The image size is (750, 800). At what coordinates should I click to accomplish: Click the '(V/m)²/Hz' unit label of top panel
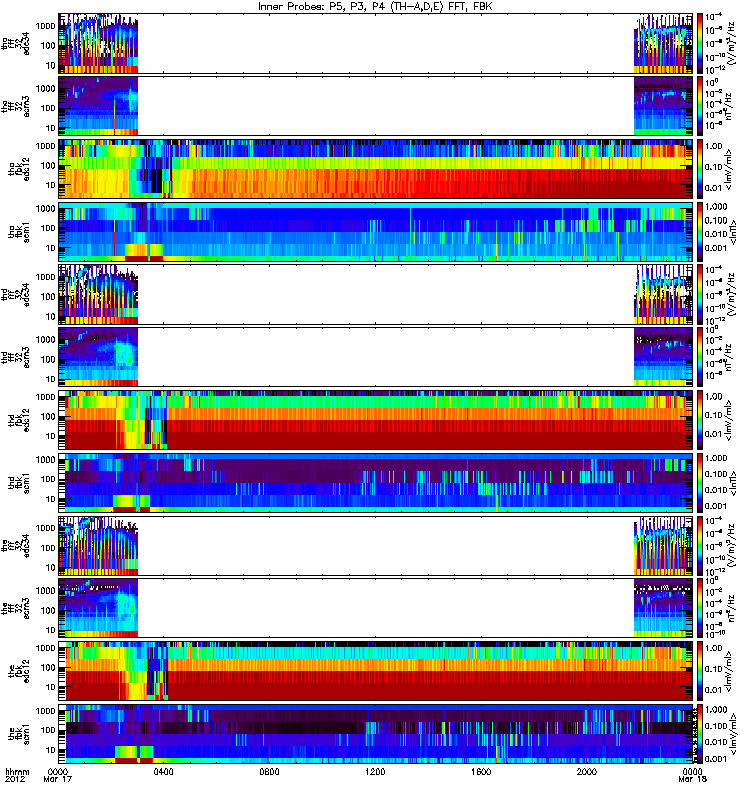pyautogui.click(x=732, y=43)
